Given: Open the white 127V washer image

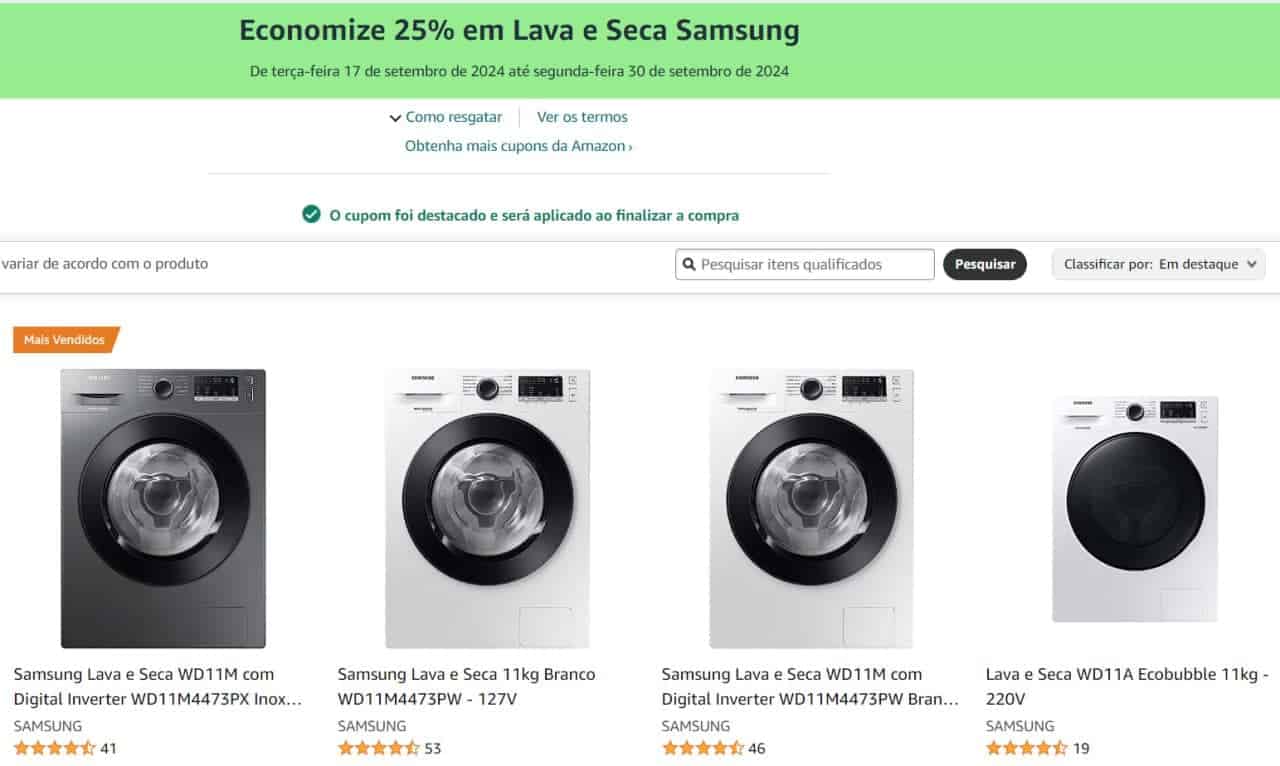Looking at the screenshot, I should [488, 509].
